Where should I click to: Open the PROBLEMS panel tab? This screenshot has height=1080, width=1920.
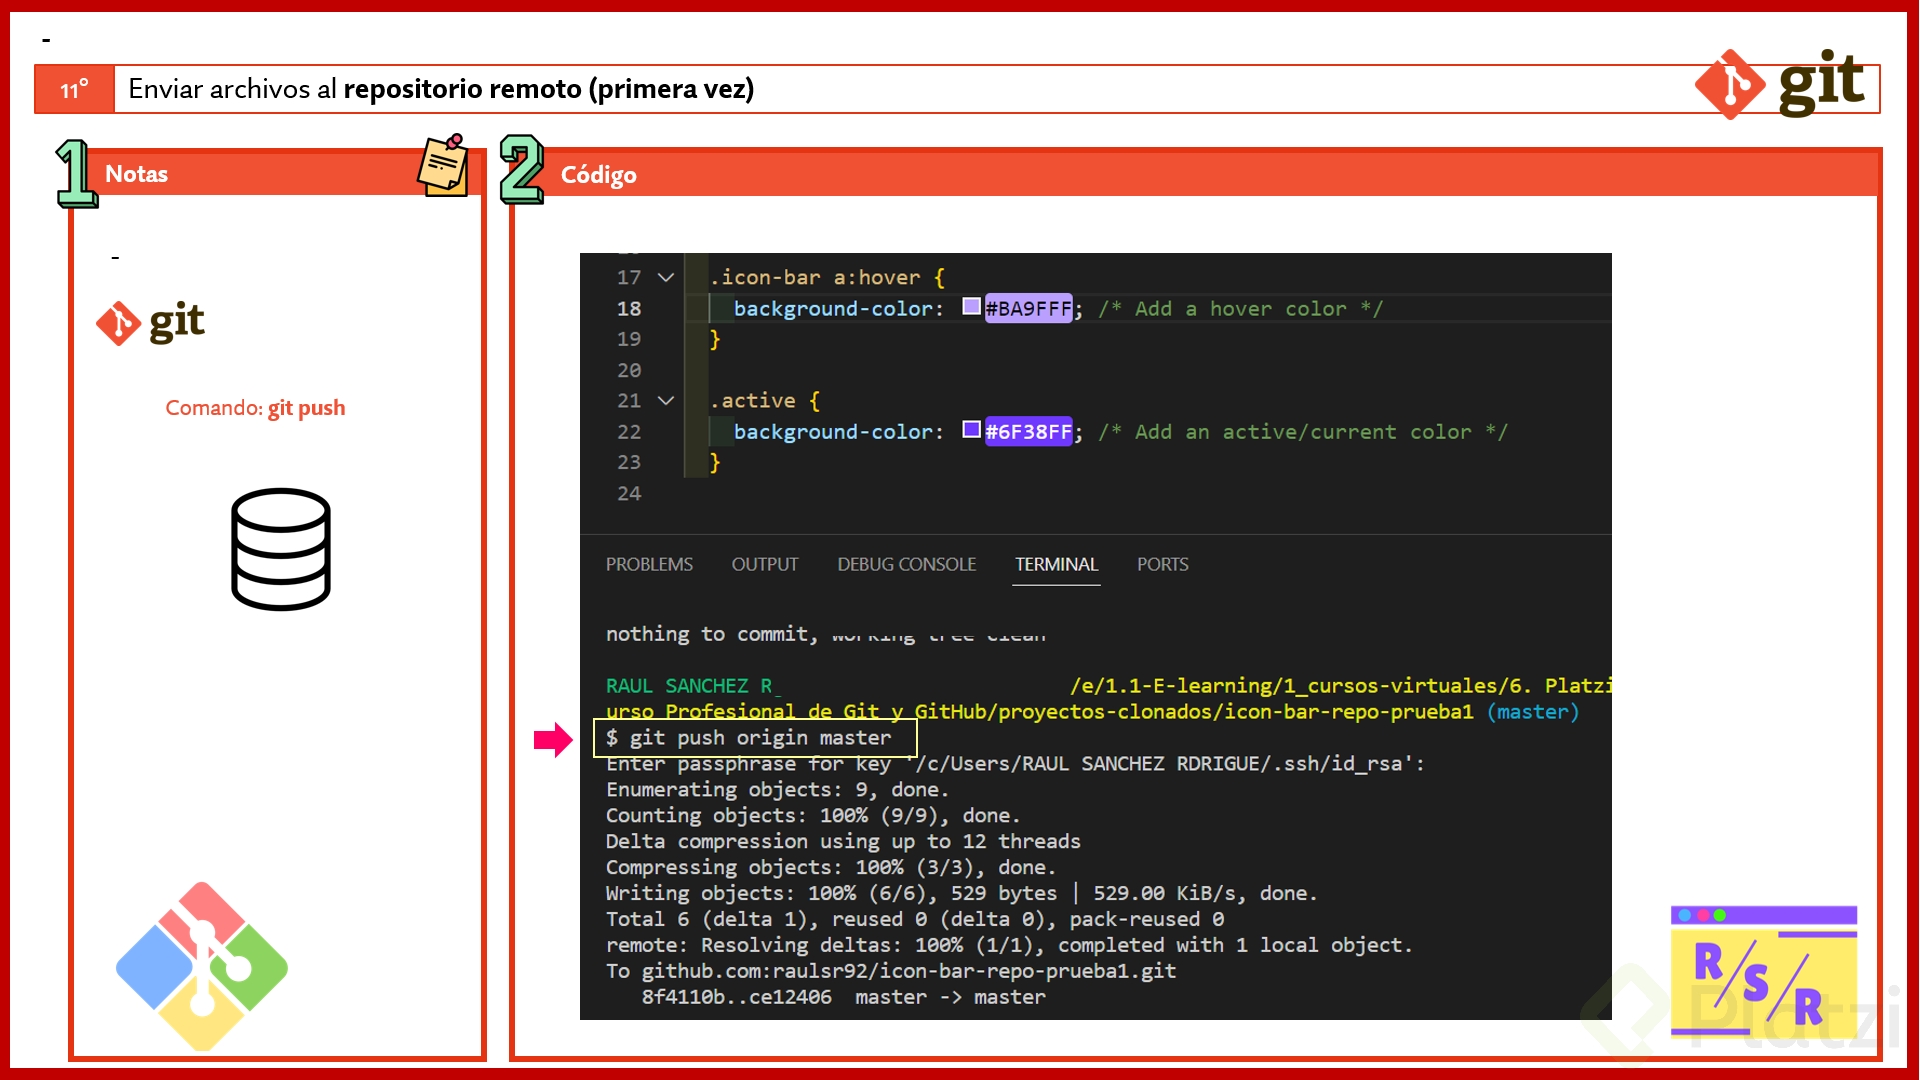[649, 564]
